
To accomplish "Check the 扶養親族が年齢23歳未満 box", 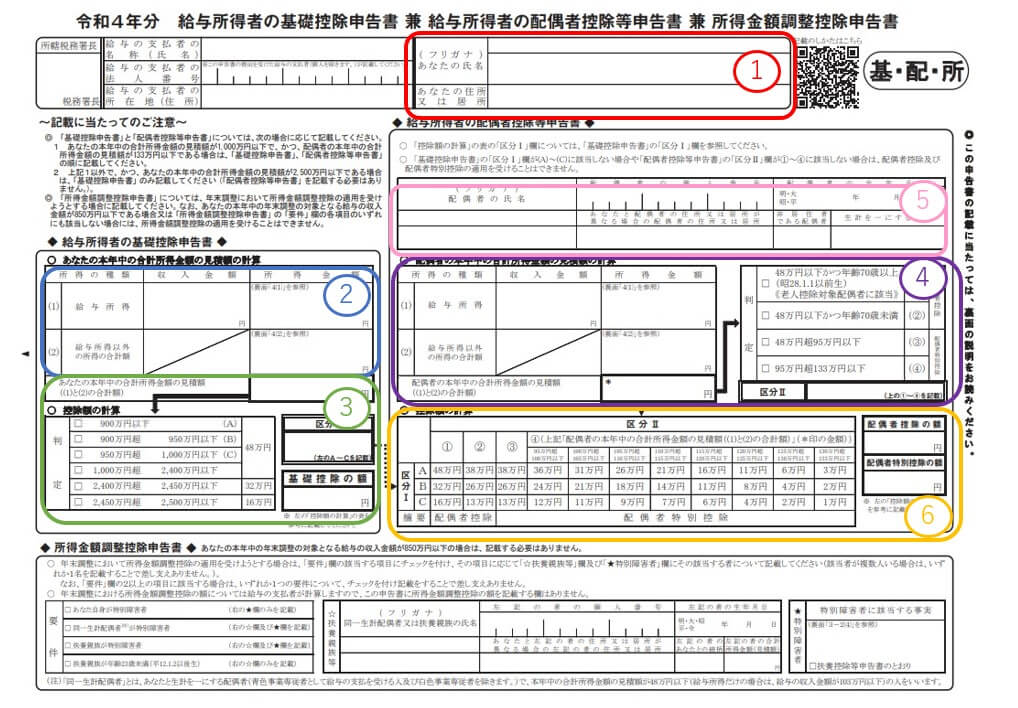I will 67,664.
